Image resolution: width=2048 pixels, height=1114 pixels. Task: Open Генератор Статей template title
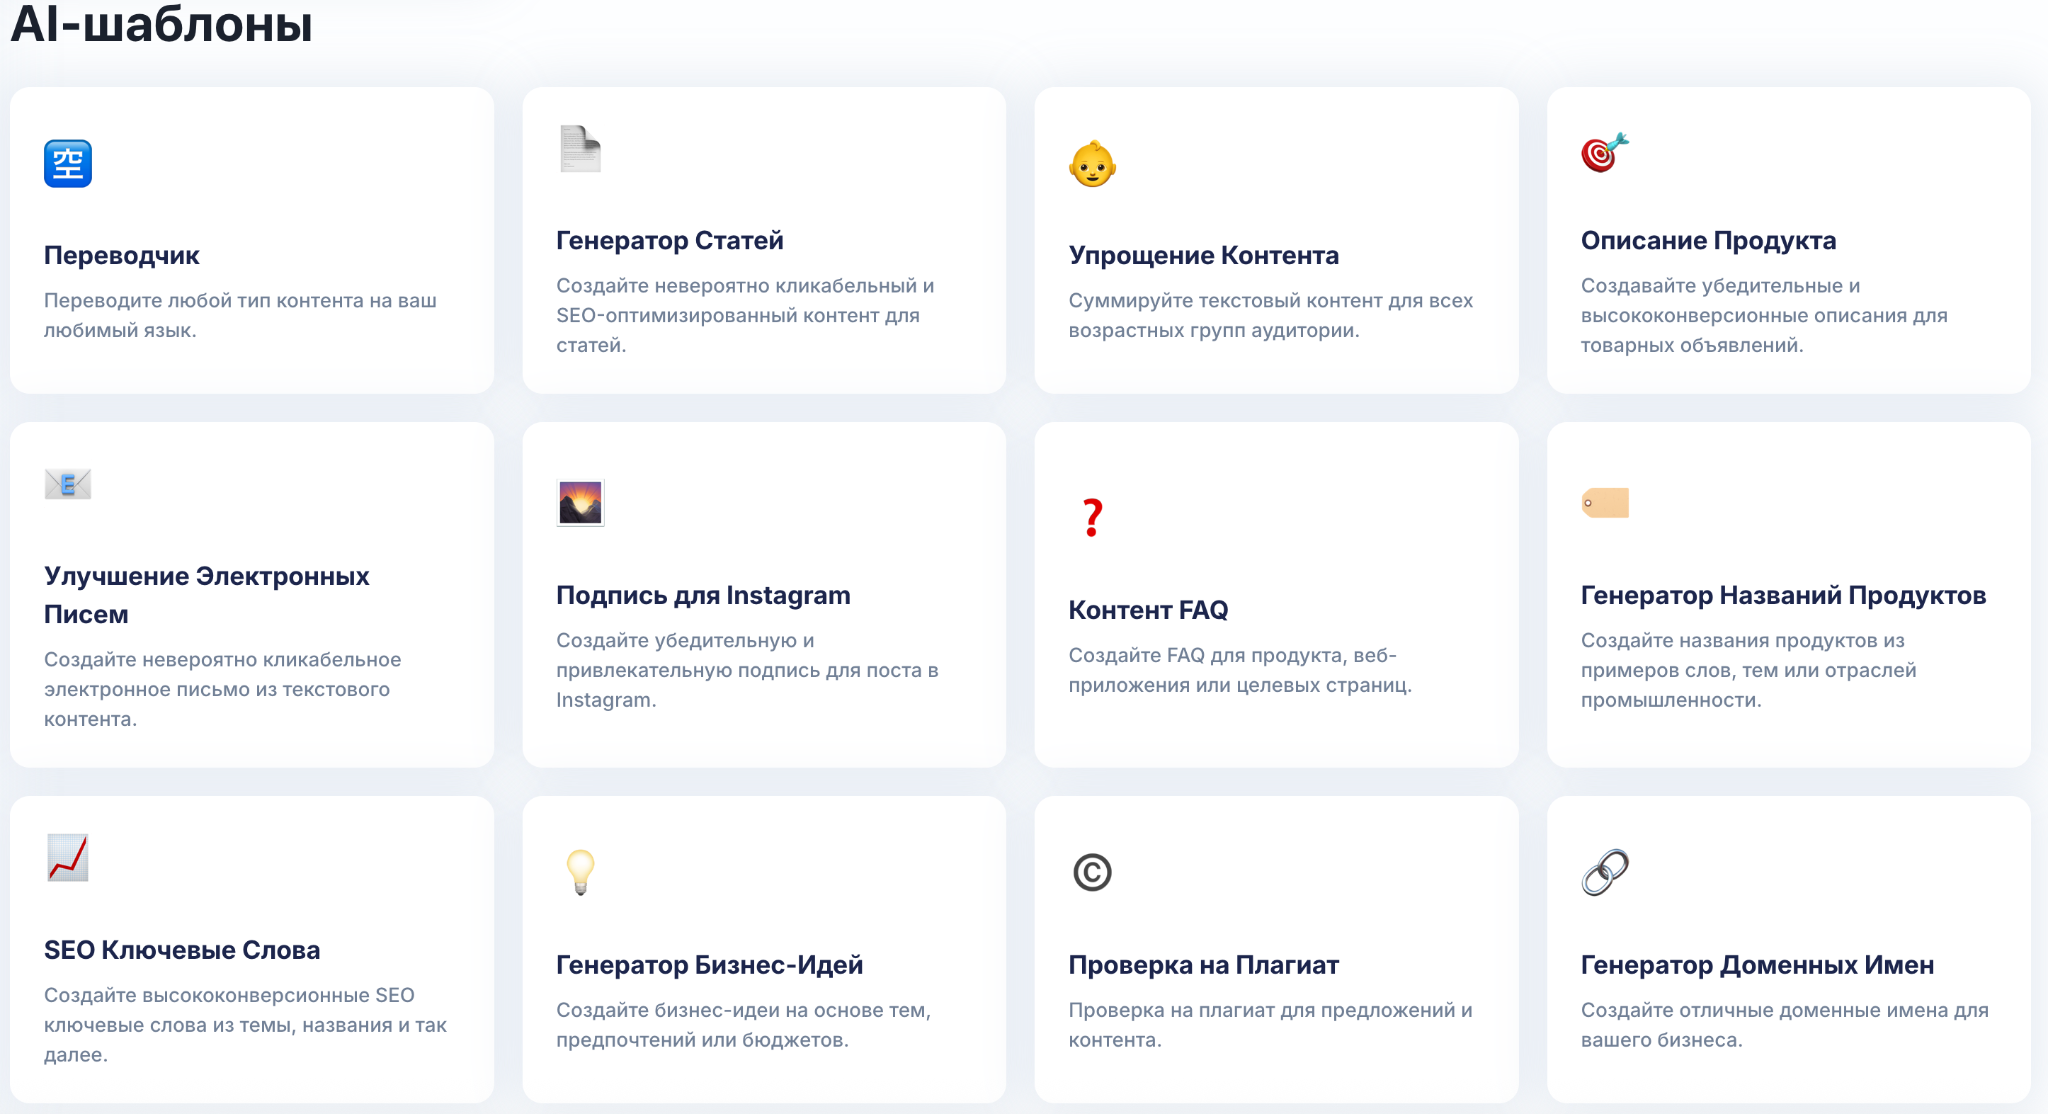(x=669, y=241)
